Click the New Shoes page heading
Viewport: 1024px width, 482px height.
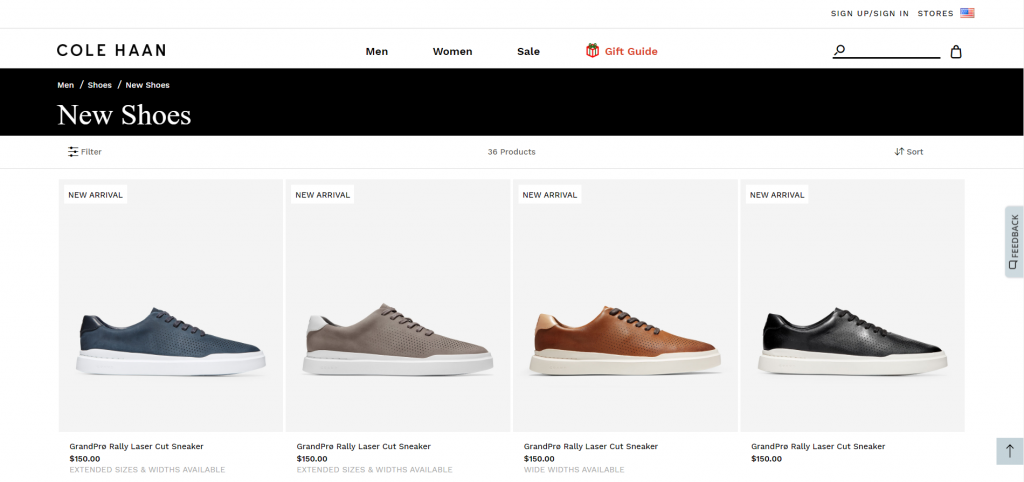pos(124,115)
